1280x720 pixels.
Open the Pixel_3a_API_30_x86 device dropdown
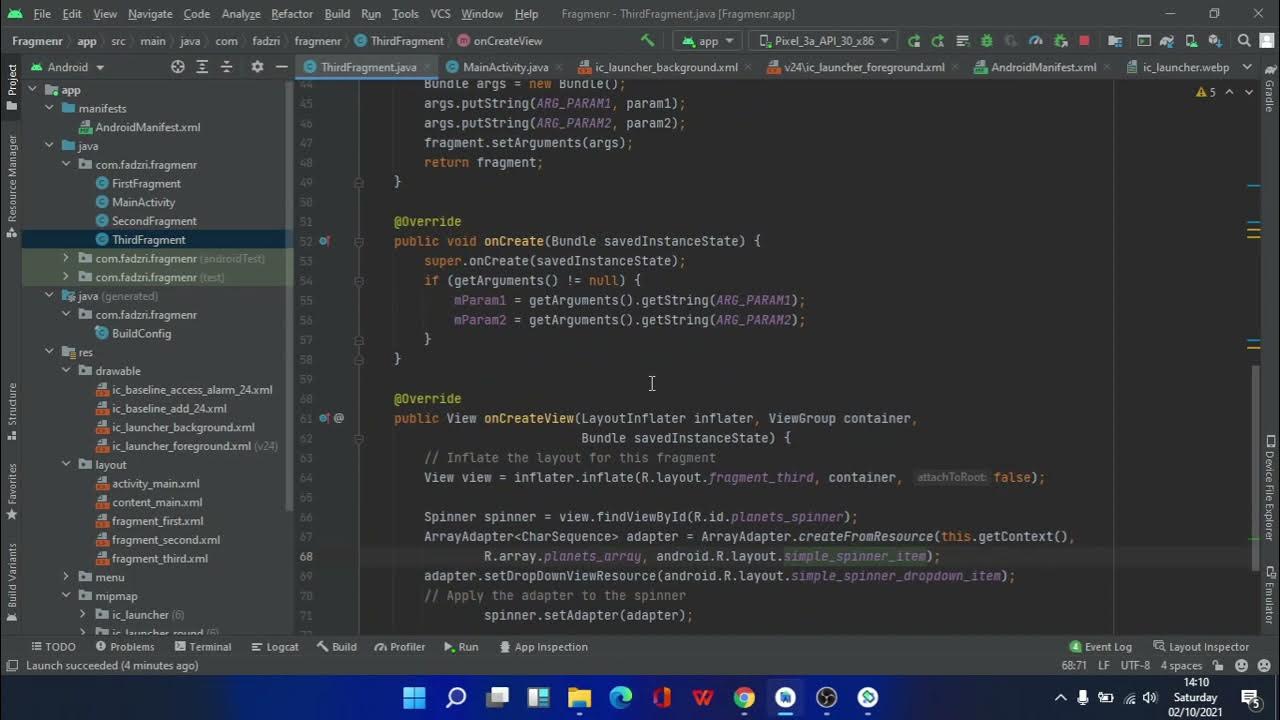825,41
